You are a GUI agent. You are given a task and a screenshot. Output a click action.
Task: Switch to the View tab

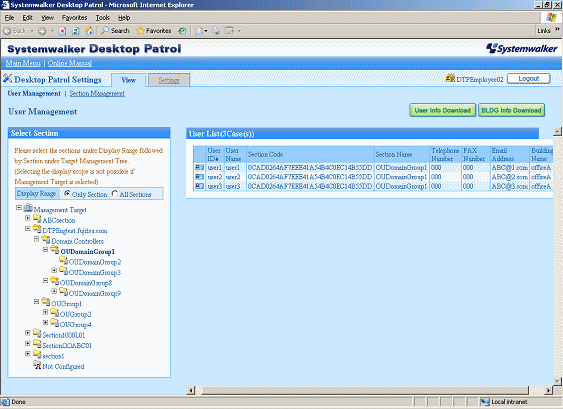tap(129, 80)
